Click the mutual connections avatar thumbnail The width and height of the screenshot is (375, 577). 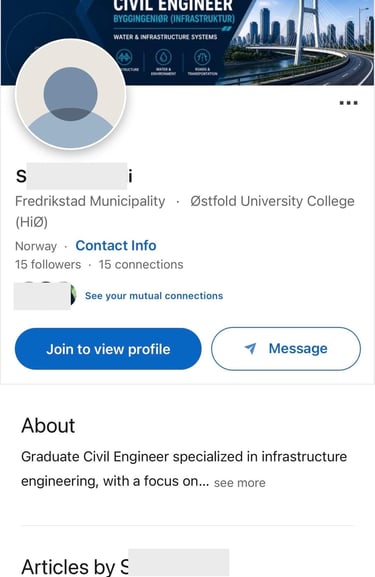coord(45,295)
